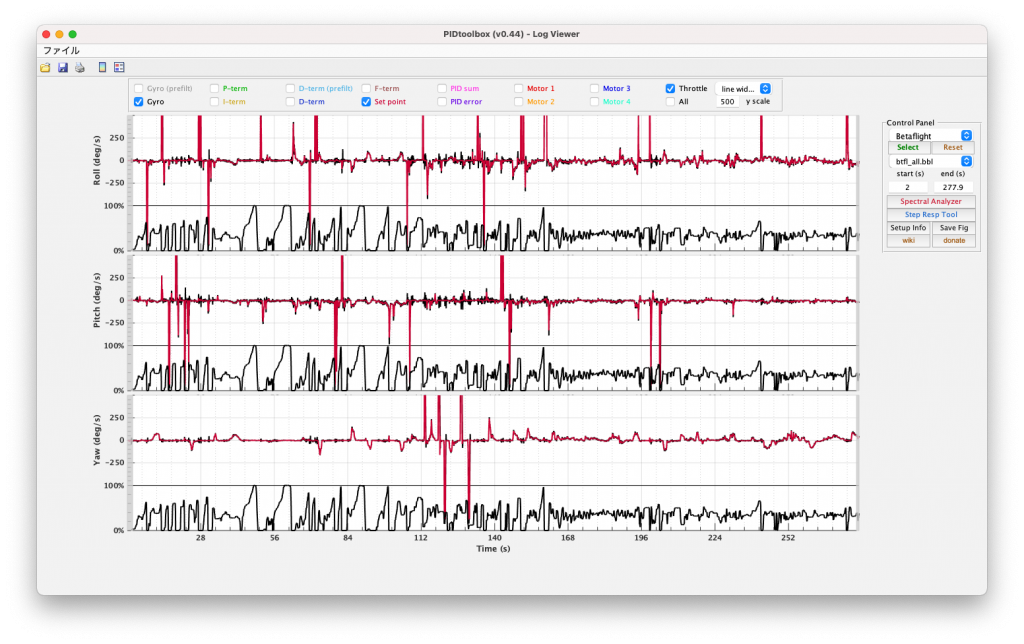Viewport: 1024px width, 644px height.
Task: Click the insert legend toolbar icon
Action: pos(119,67)
